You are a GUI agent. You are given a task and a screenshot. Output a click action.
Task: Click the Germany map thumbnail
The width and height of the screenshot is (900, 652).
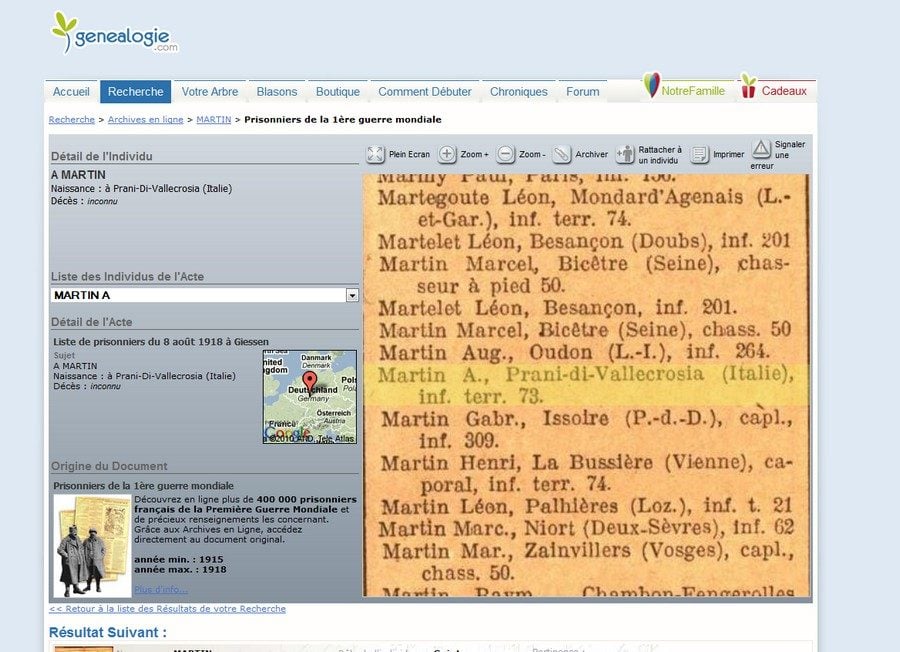pyautogui.click(x=309, y=397)
